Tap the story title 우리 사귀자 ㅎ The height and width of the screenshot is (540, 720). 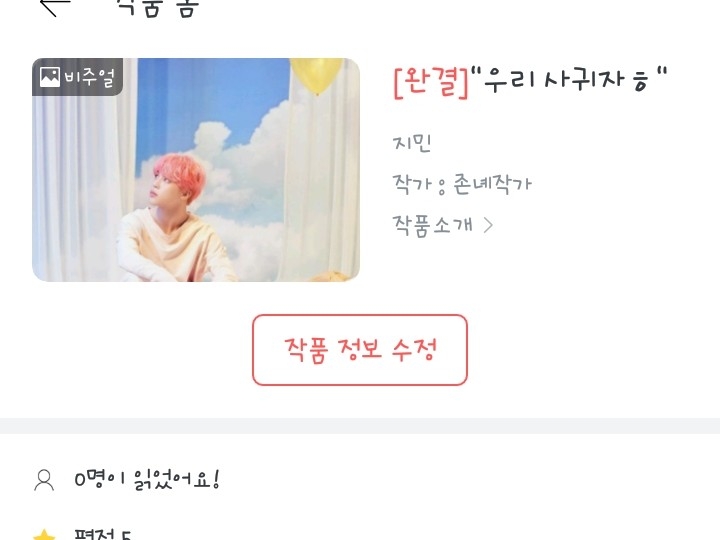(x=569, y=80)
